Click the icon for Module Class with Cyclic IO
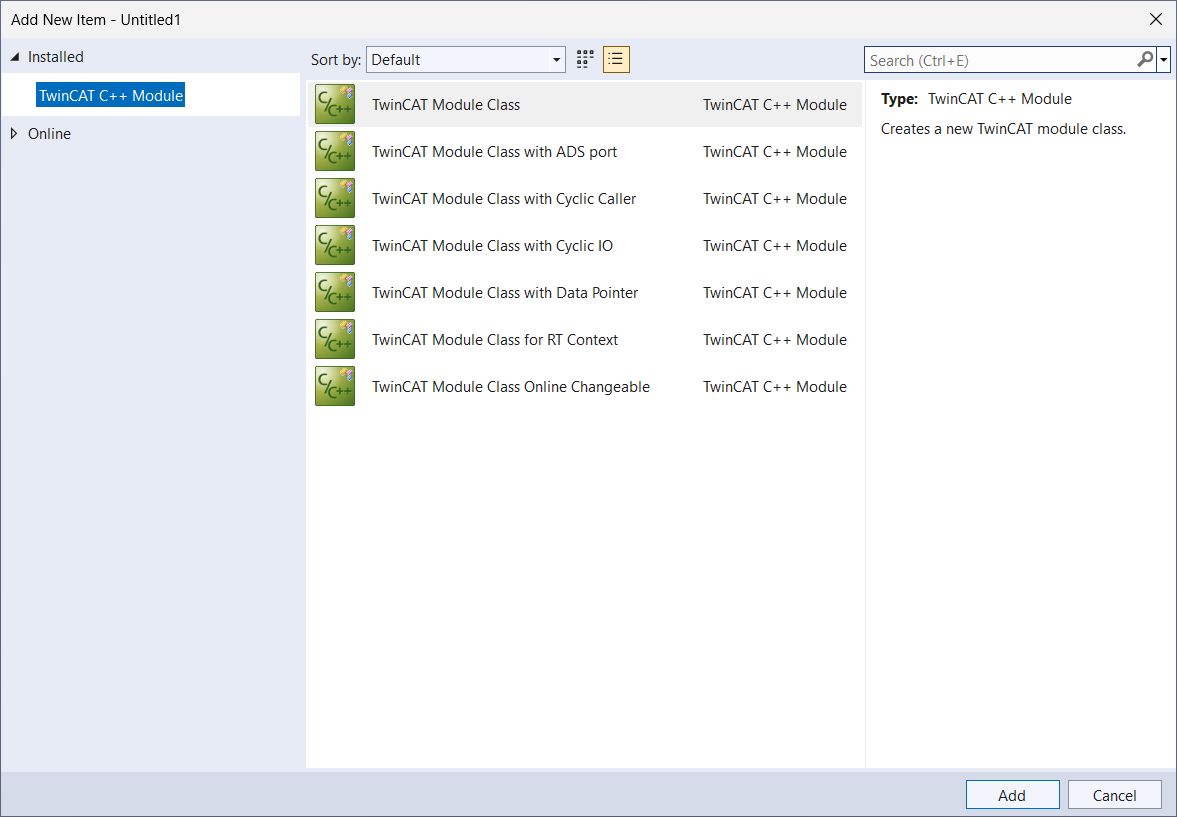This screenshot has height=817, width=1177. 335,246
